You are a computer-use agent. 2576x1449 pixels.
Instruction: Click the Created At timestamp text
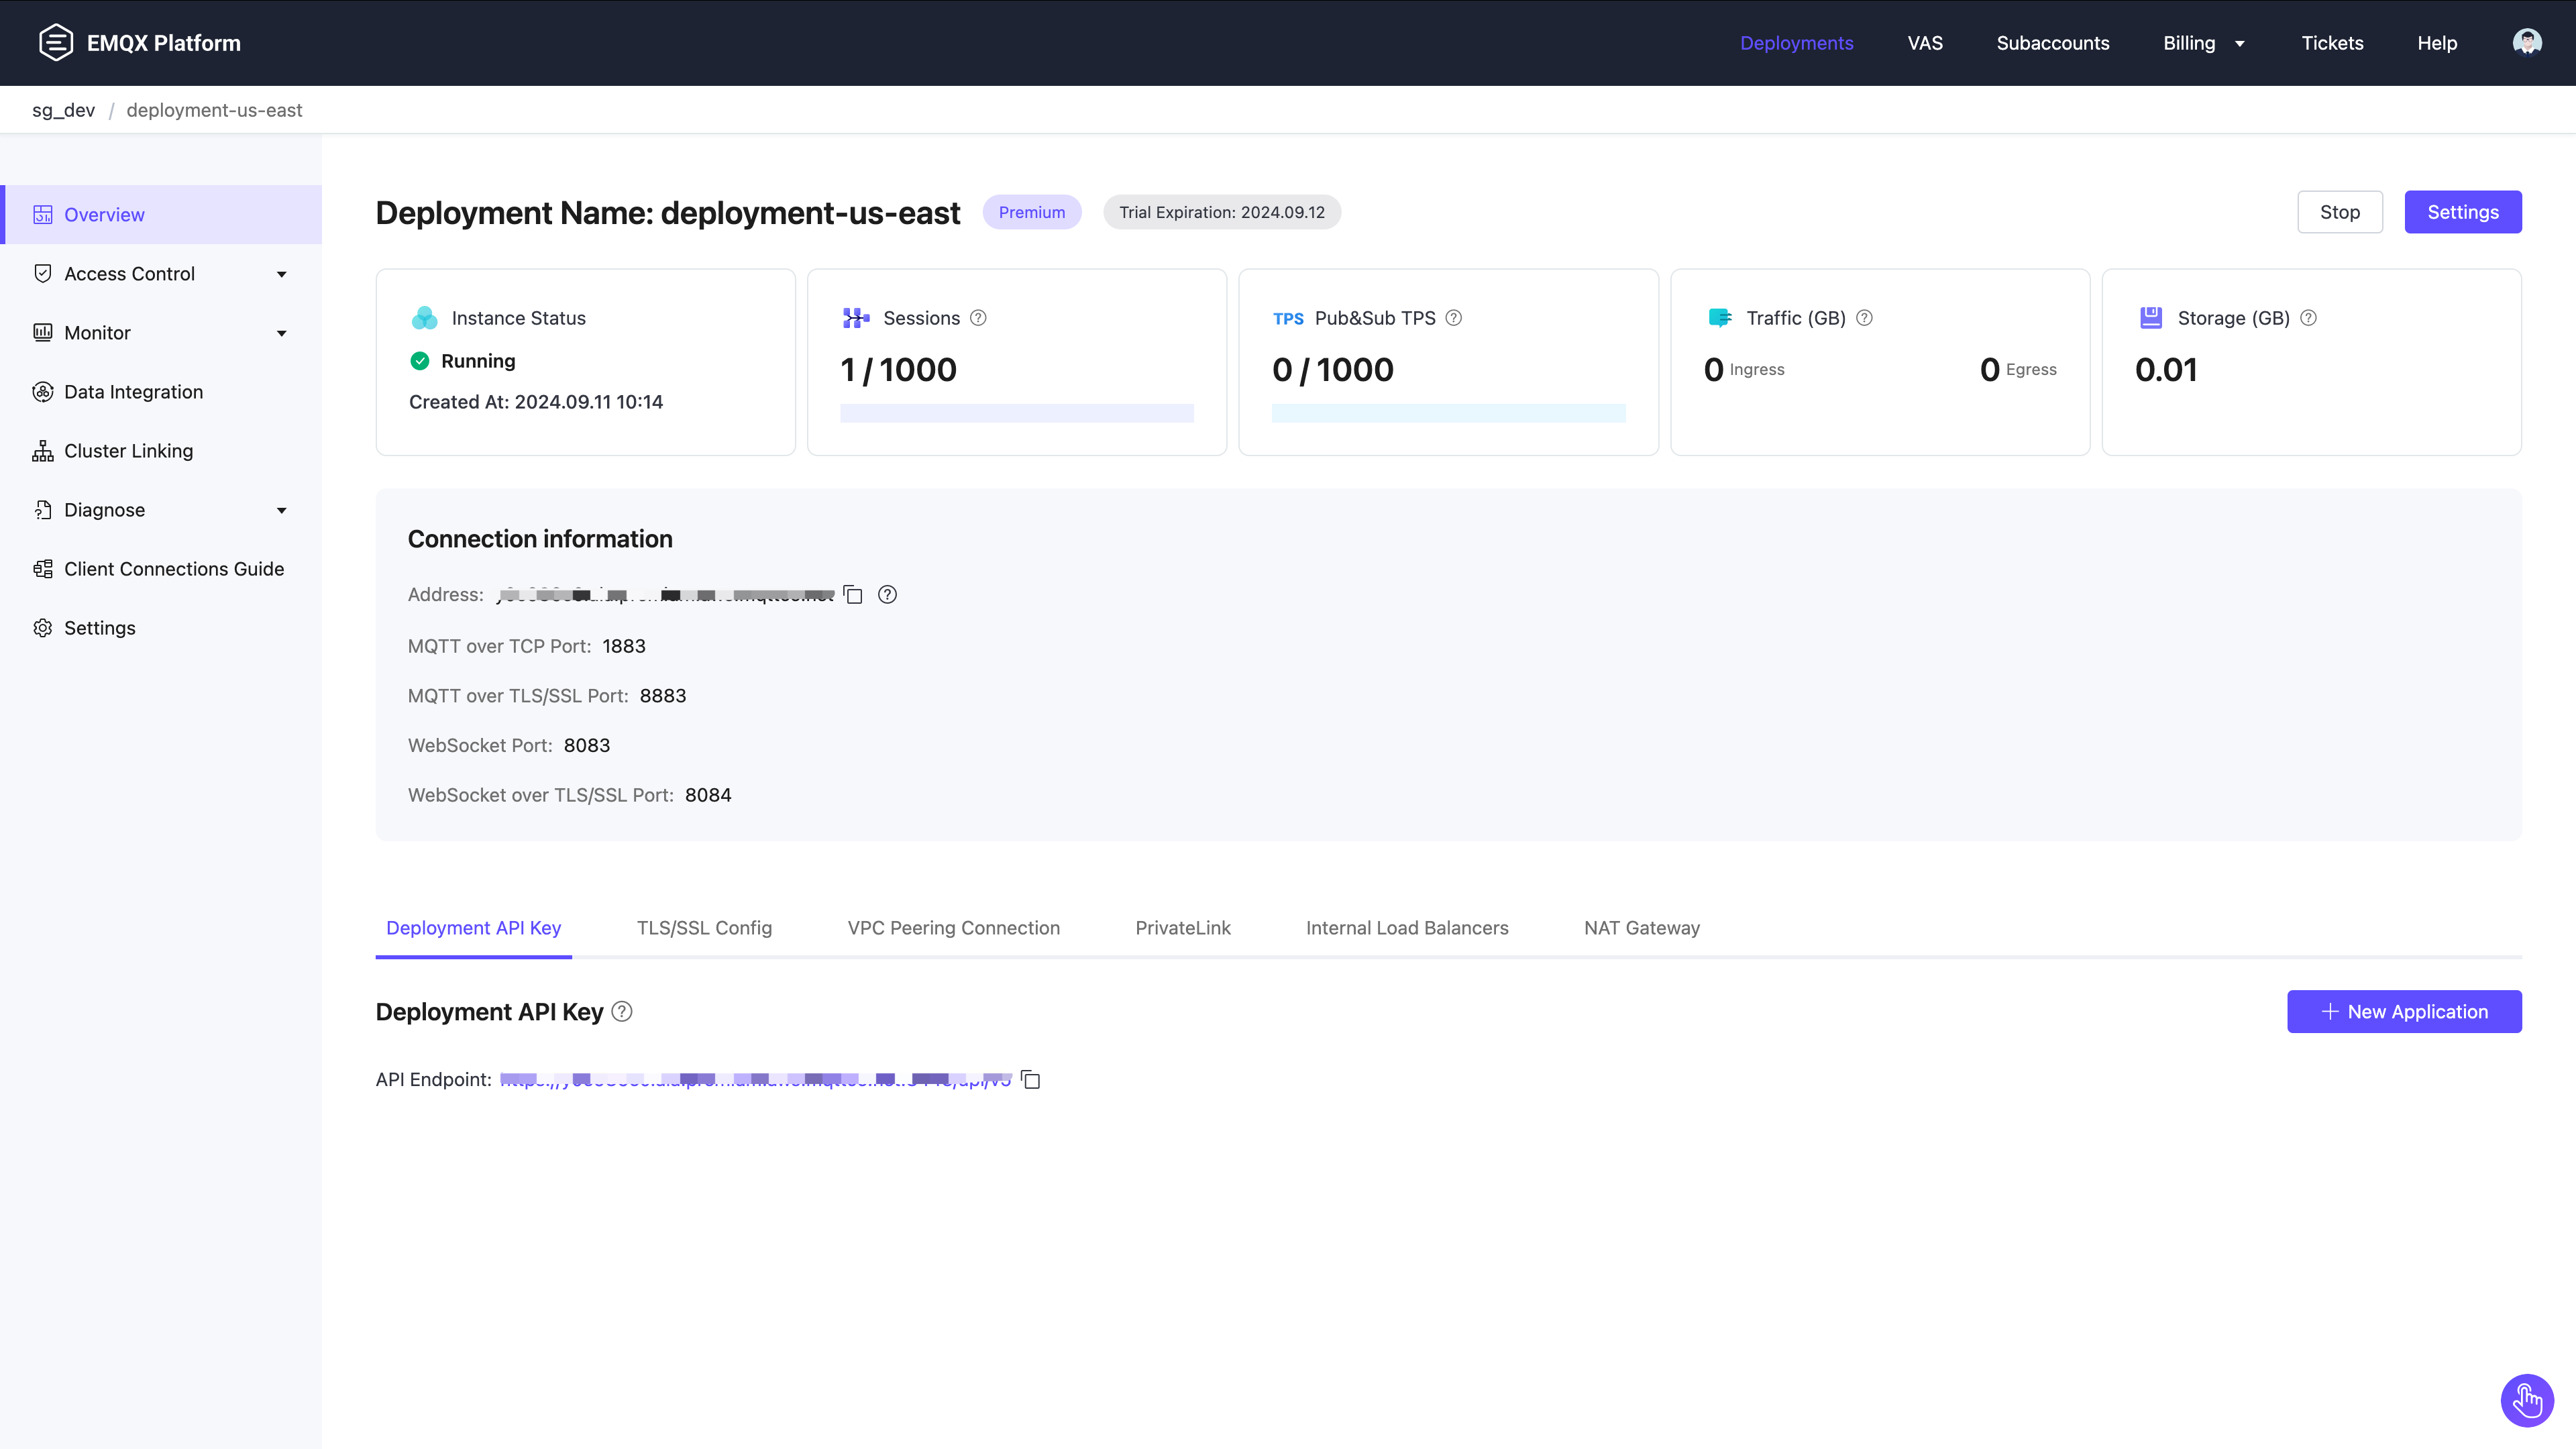click(x=536, y=402)
